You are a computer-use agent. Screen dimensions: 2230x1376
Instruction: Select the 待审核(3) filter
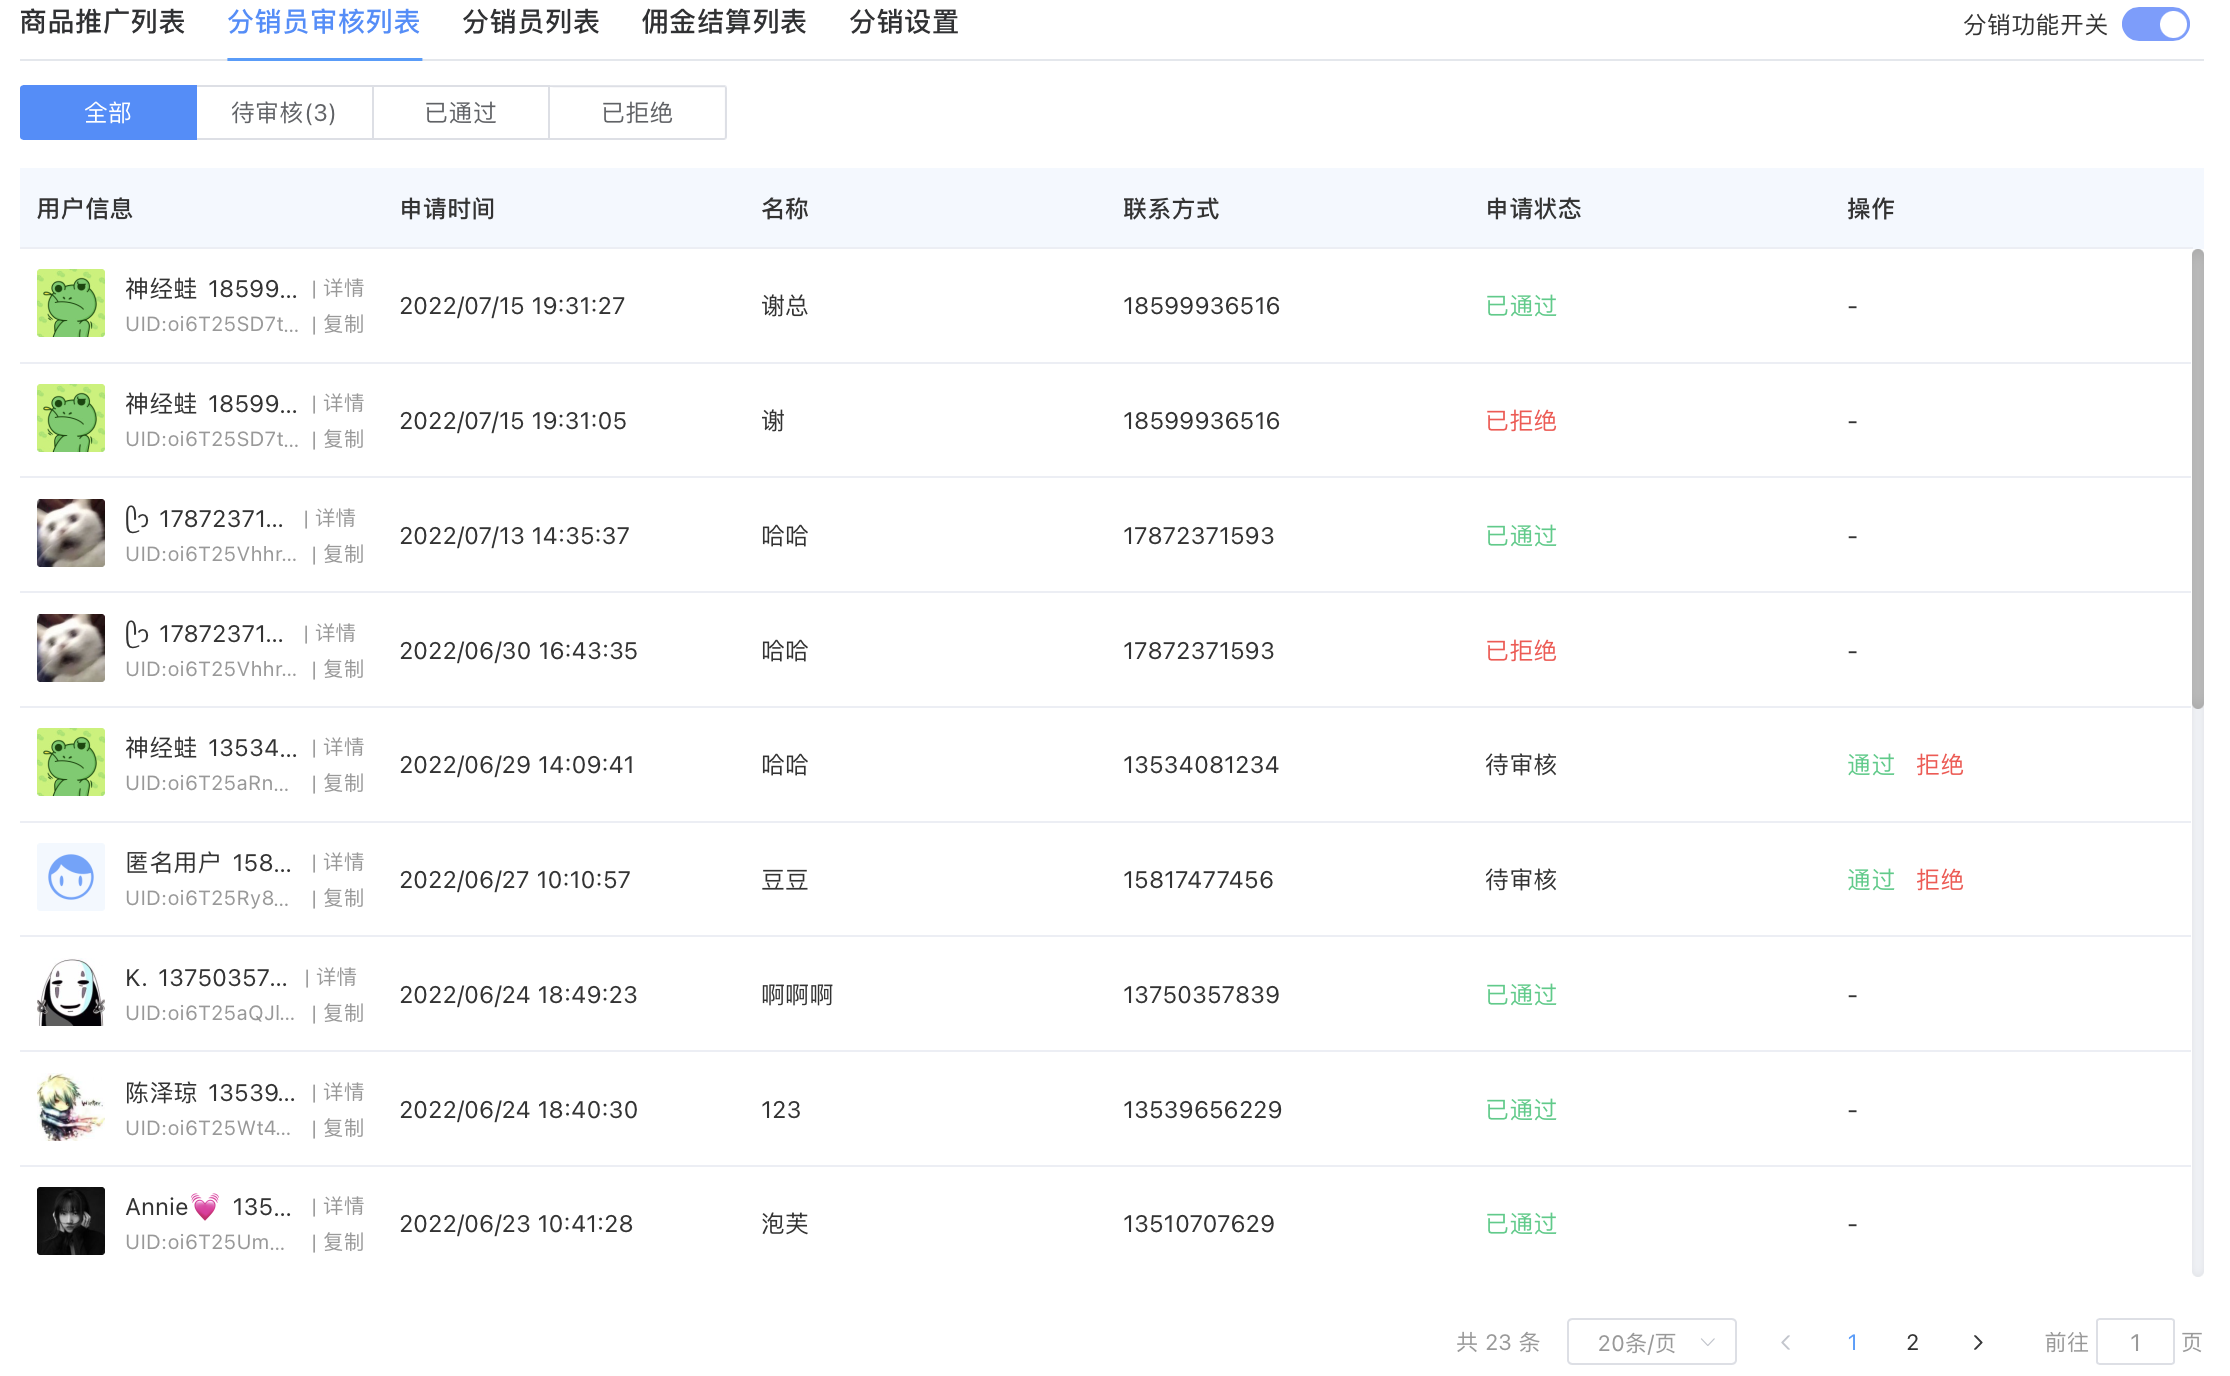point(284,112)
